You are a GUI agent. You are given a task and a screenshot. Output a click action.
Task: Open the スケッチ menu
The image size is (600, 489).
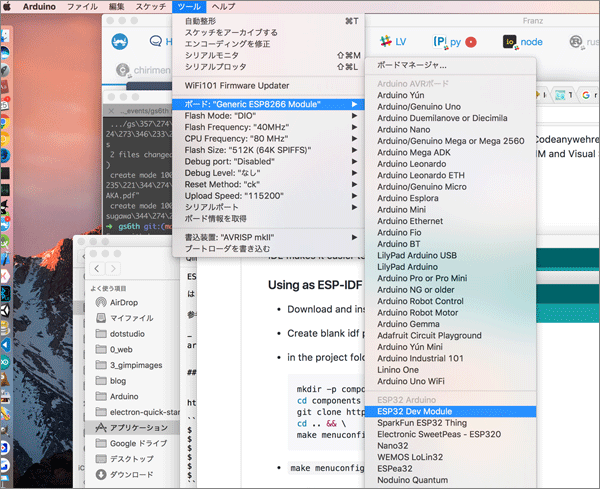(x=151, y=7)
